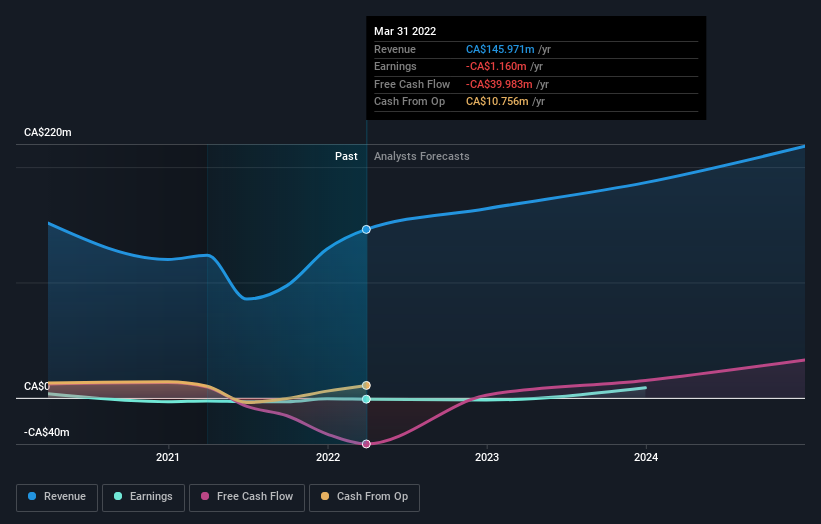
Task: Click the CA$0 y-axis label
Action: tap(37, 386)
